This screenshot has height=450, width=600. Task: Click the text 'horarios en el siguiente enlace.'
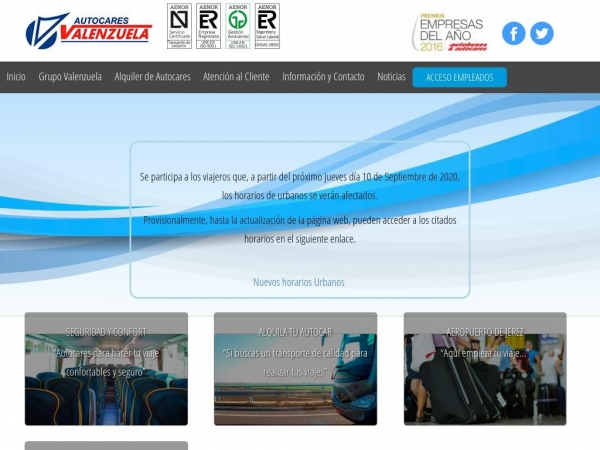(300, 239)
